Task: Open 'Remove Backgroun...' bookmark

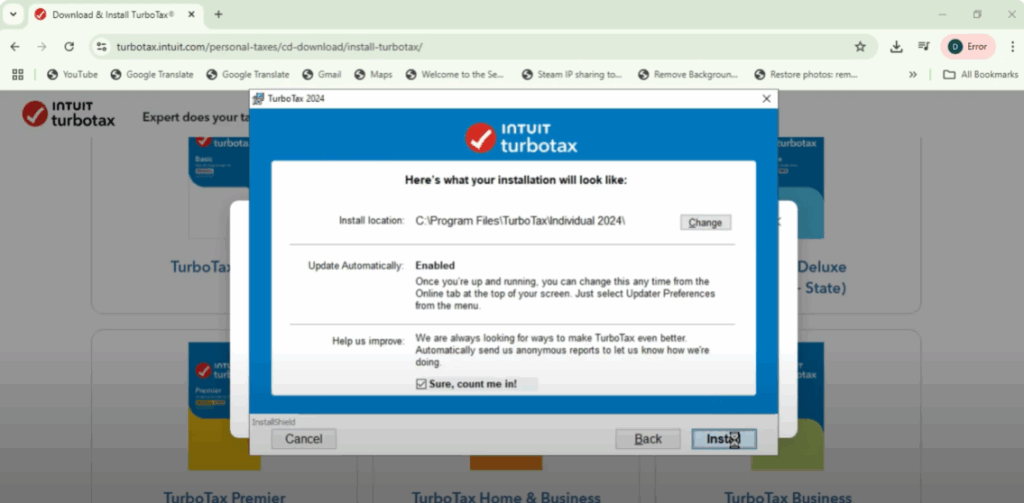Action: [x=688, y=74]
